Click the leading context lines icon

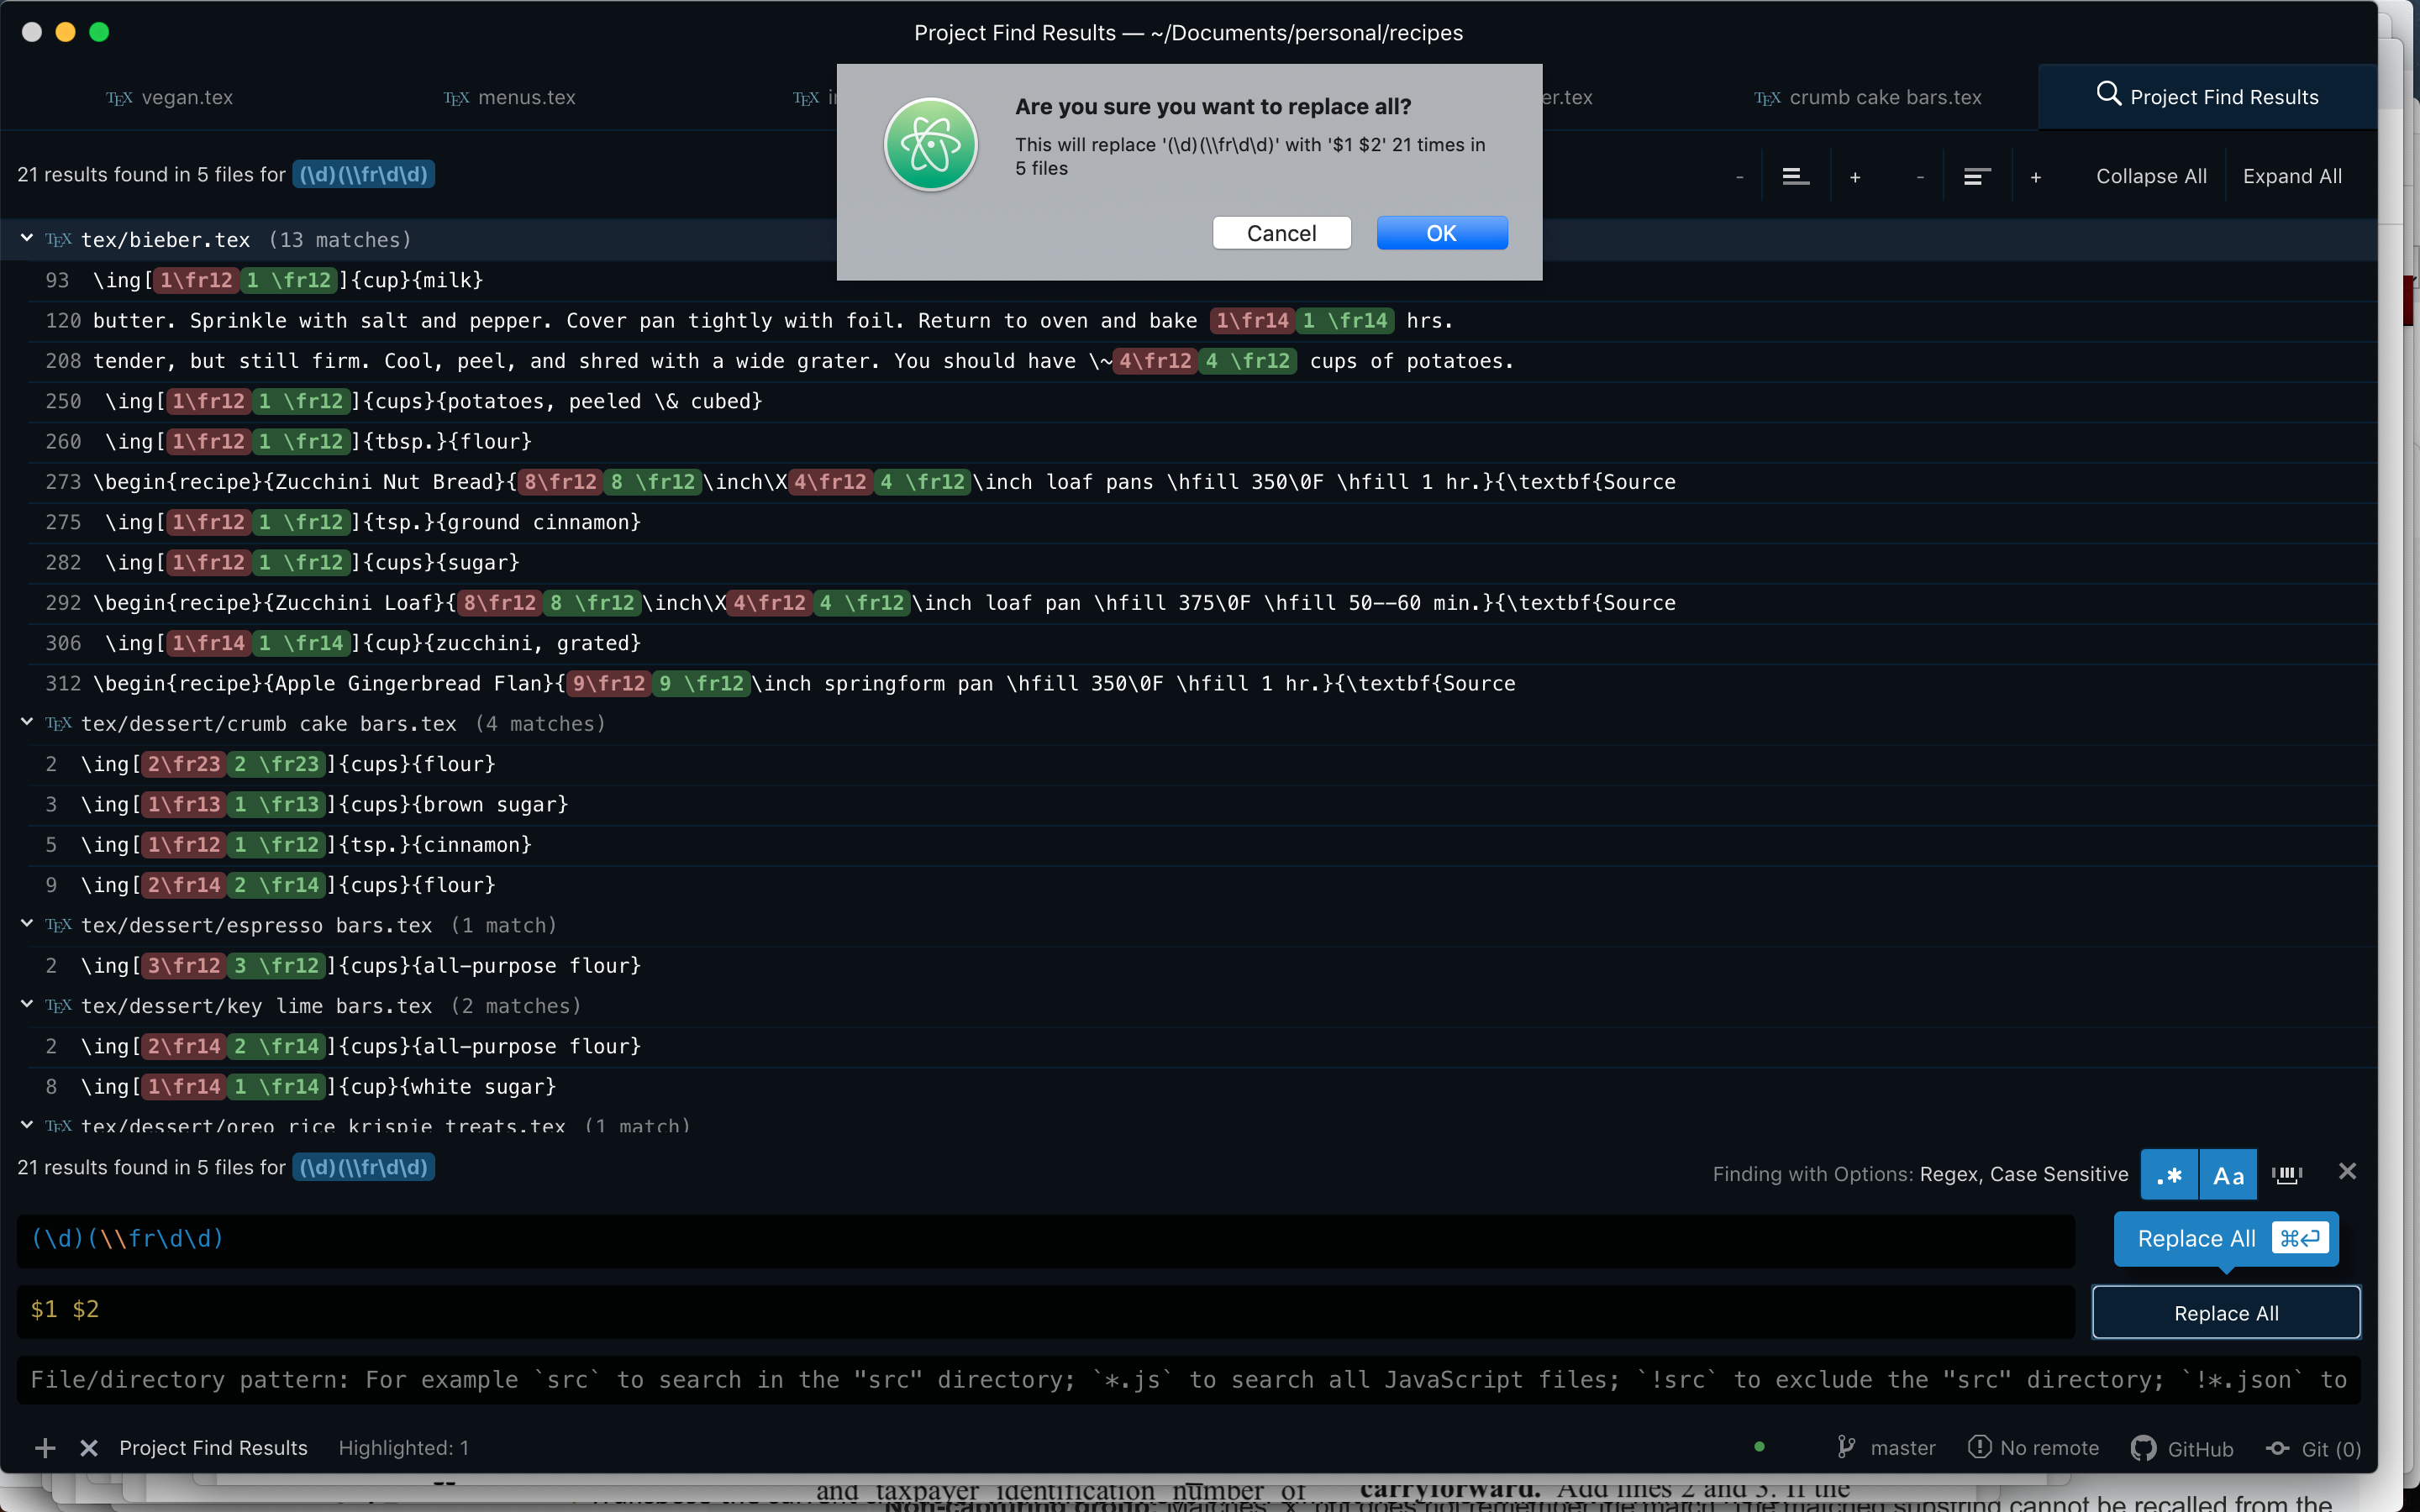tap(1794, 176)
